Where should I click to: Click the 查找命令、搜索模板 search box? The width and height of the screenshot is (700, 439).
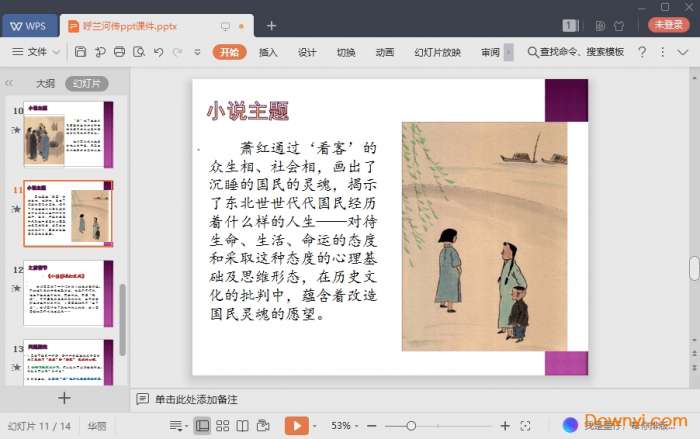576,52
